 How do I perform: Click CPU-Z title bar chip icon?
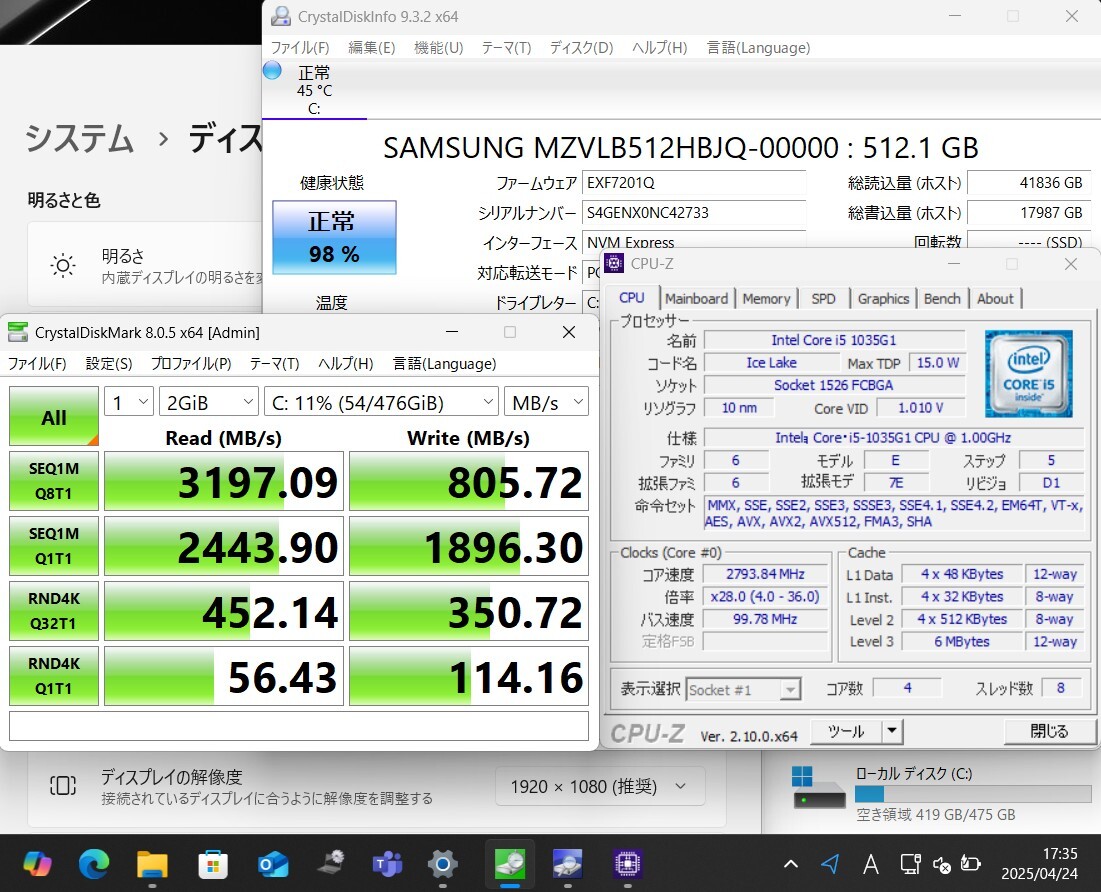pos(614,263)
